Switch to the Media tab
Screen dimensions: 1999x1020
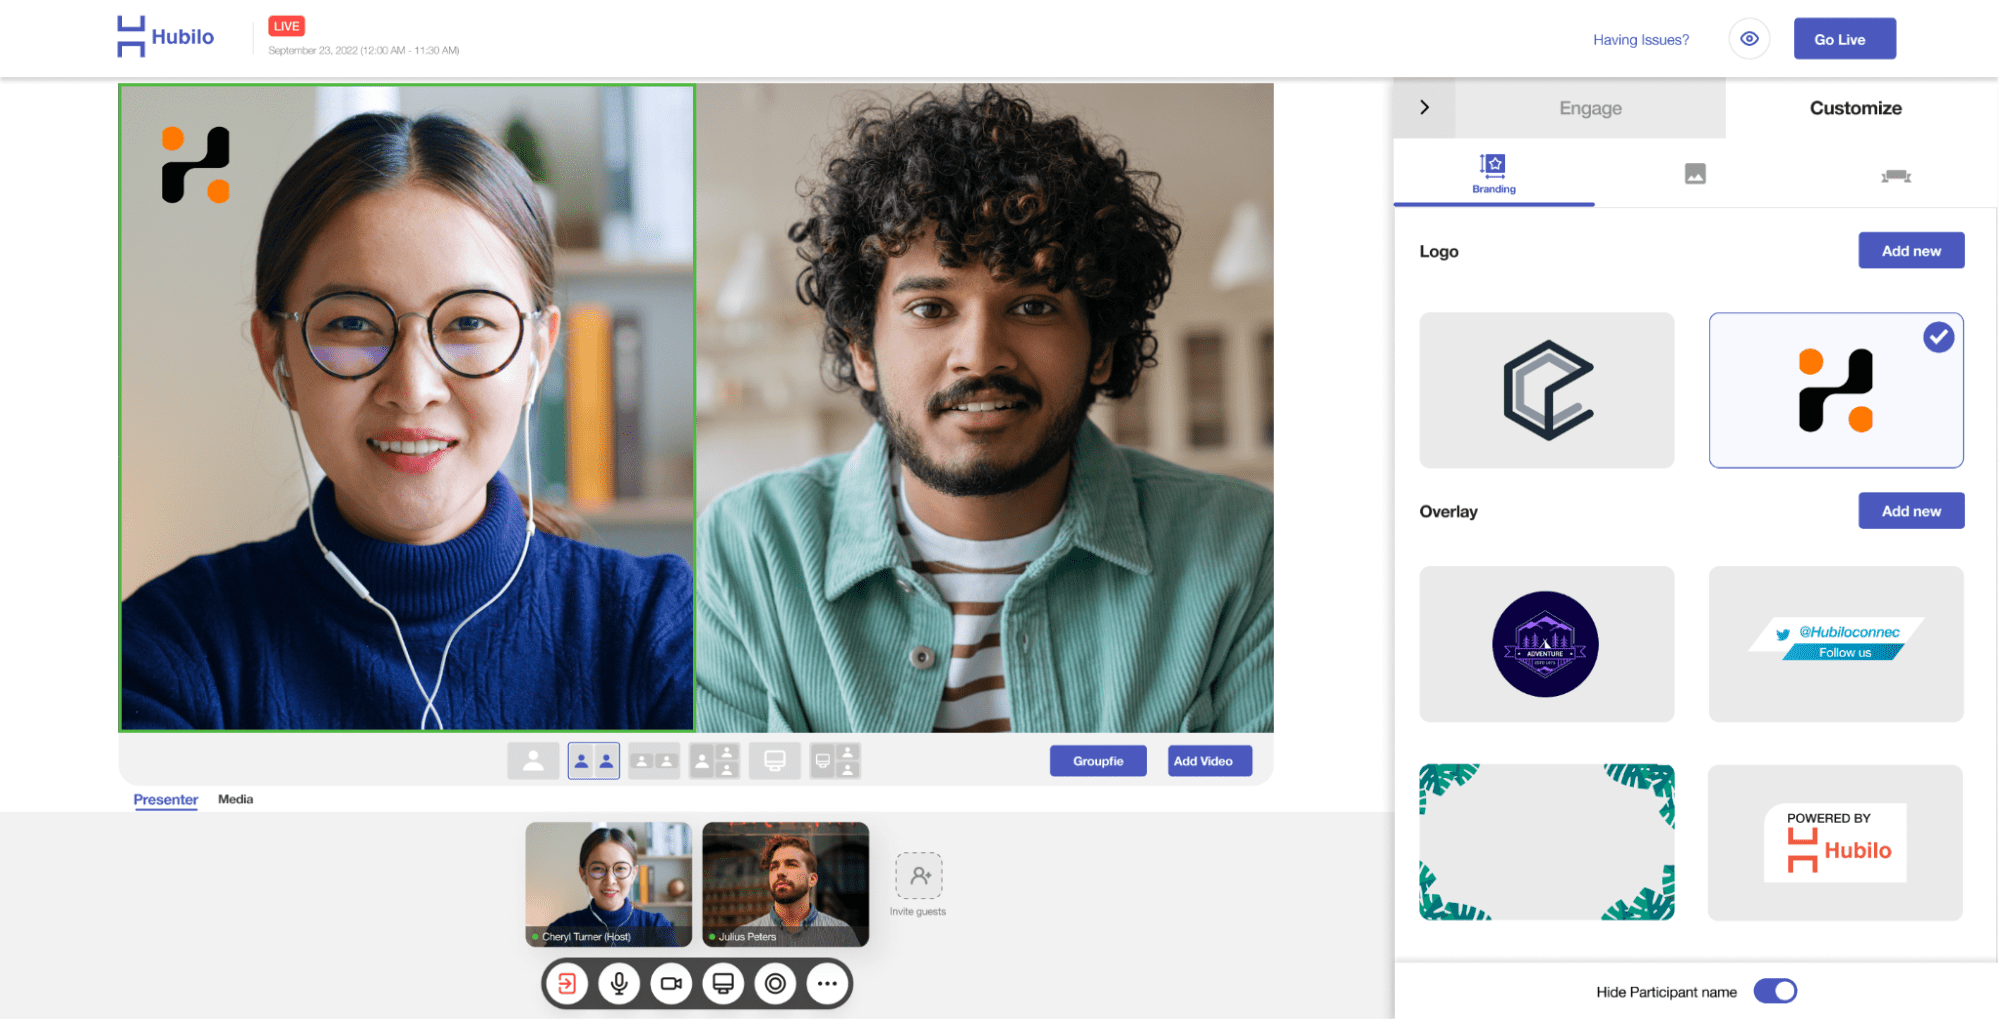coord(235,799)
